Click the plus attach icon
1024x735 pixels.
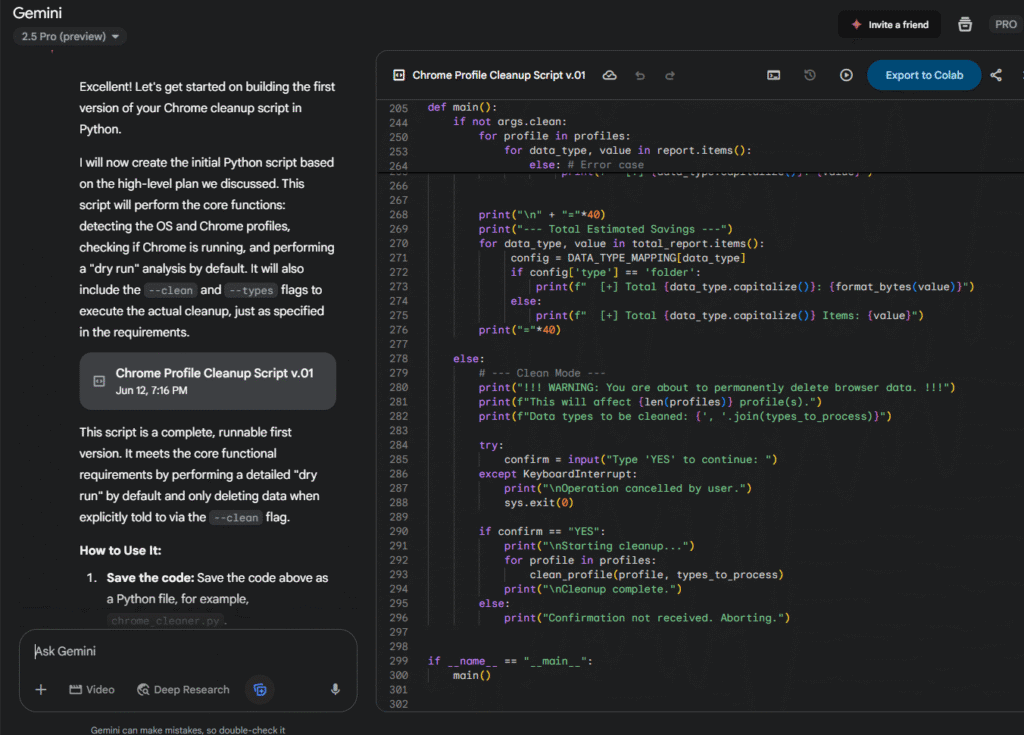[40, 689]
